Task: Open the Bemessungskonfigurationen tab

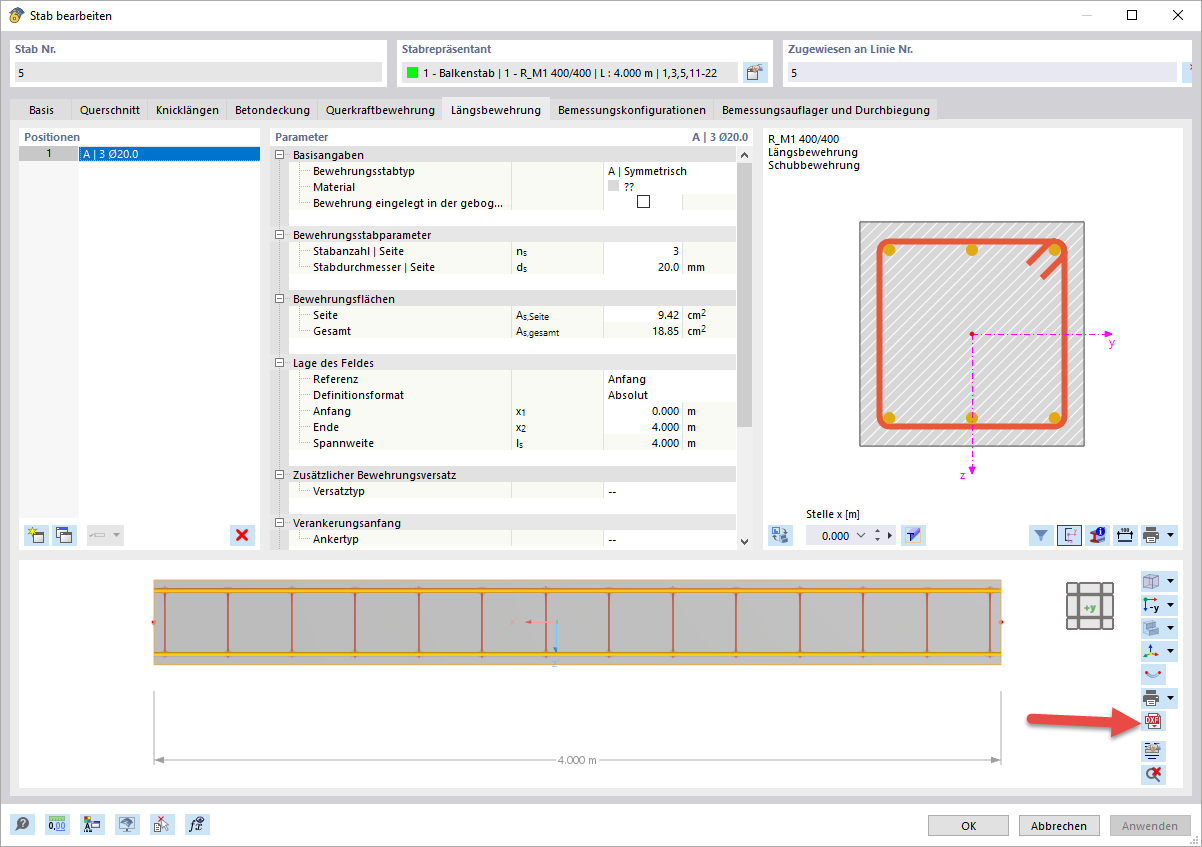Action: click(632, 110)
